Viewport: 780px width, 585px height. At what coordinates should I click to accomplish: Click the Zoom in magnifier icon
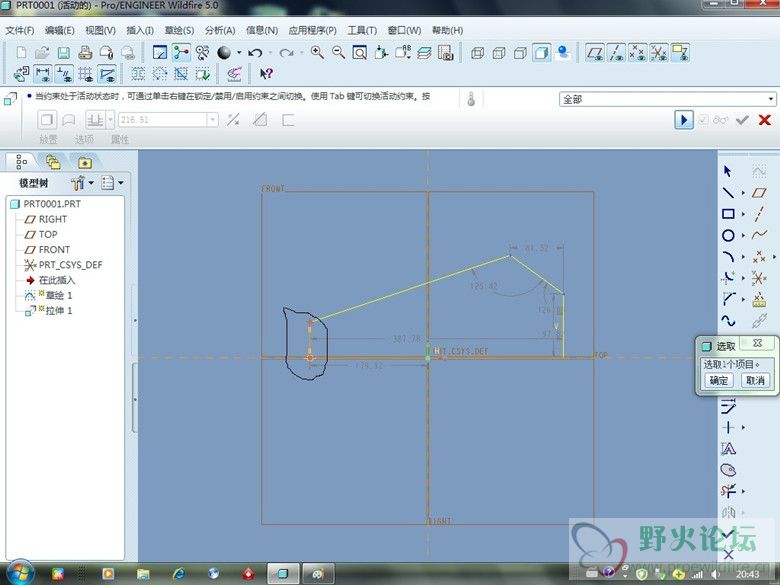pos(317,53)
